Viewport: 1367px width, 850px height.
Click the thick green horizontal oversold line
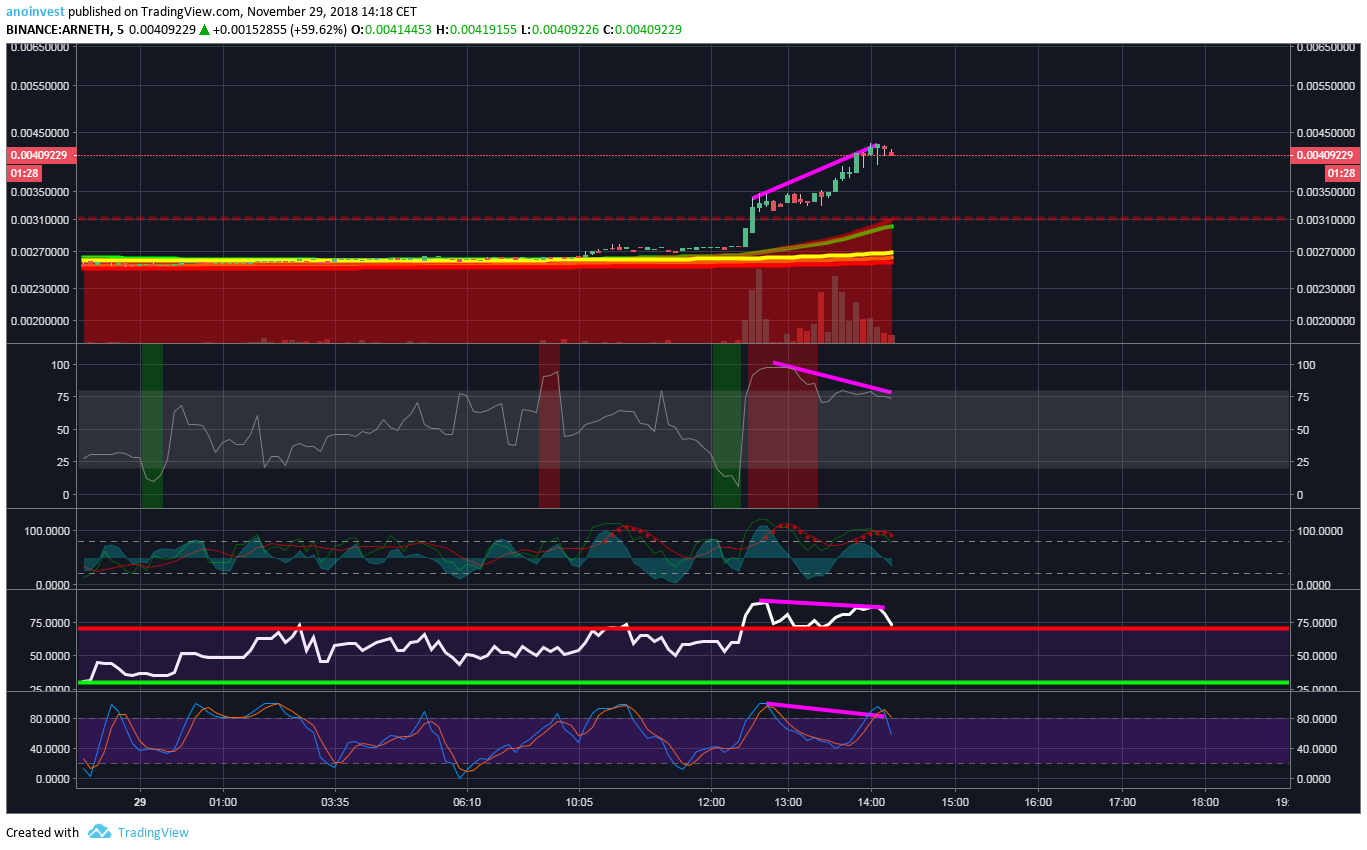tap(683, 682)
